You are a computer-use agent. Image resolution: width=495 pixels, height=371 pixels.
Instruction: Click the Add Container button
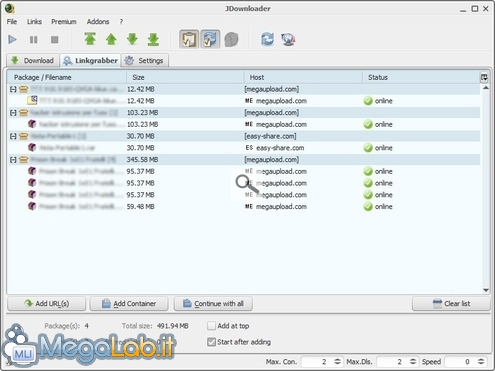[129, 304]
